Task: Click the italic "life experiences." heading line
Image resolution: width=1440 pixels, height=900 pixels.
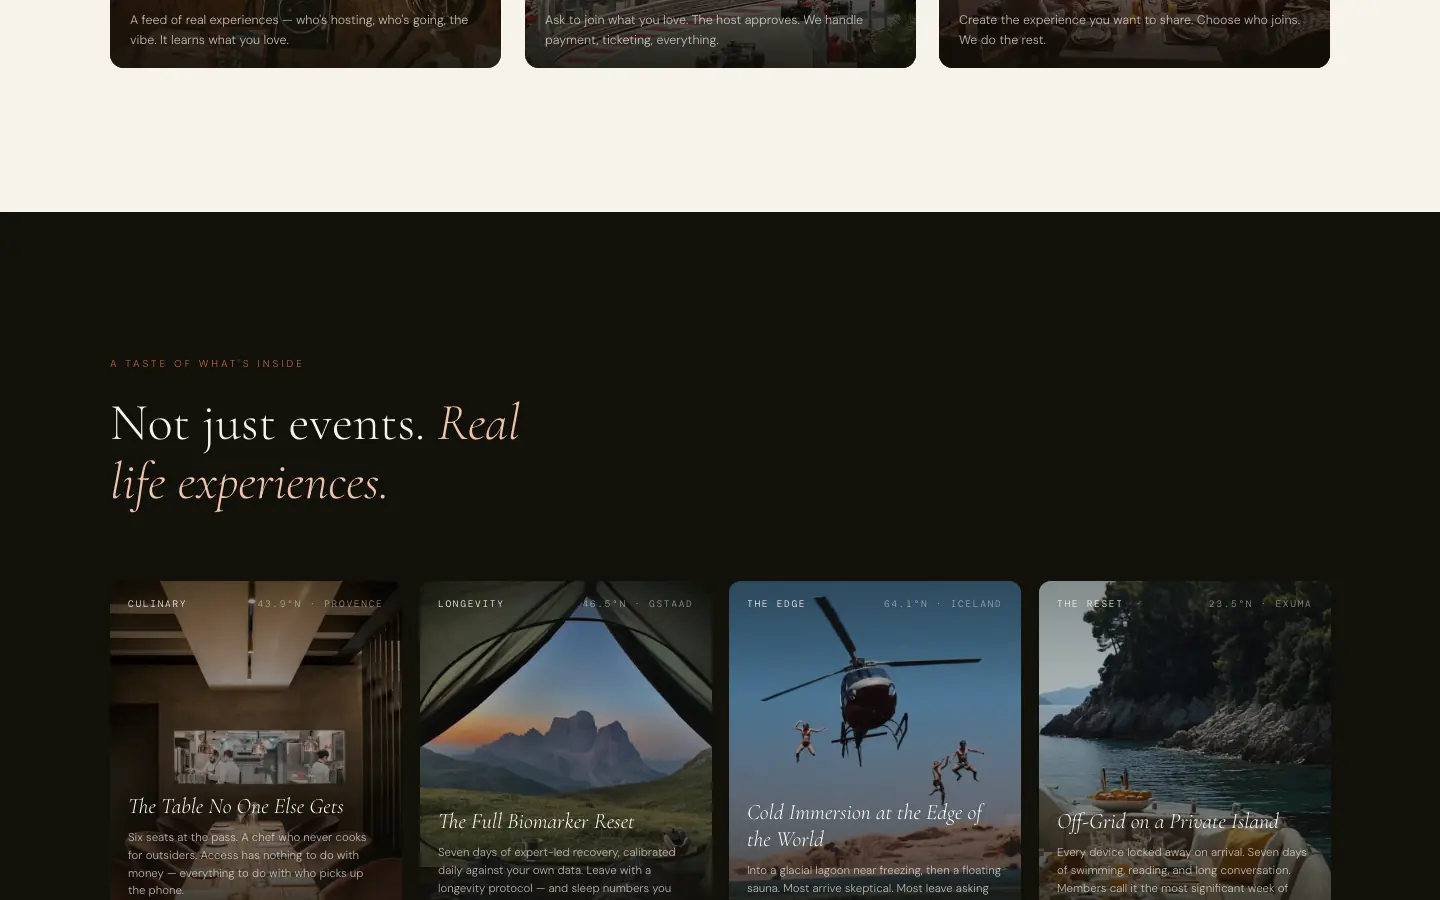Action: pyautogui.click(x=249, y=483)
